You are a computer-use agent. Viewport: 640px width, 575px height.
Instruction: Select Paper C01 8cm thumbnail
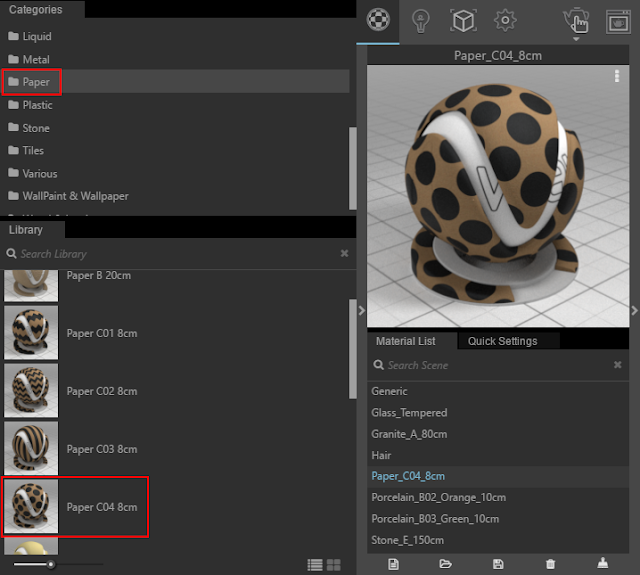[x=31, y=333]
